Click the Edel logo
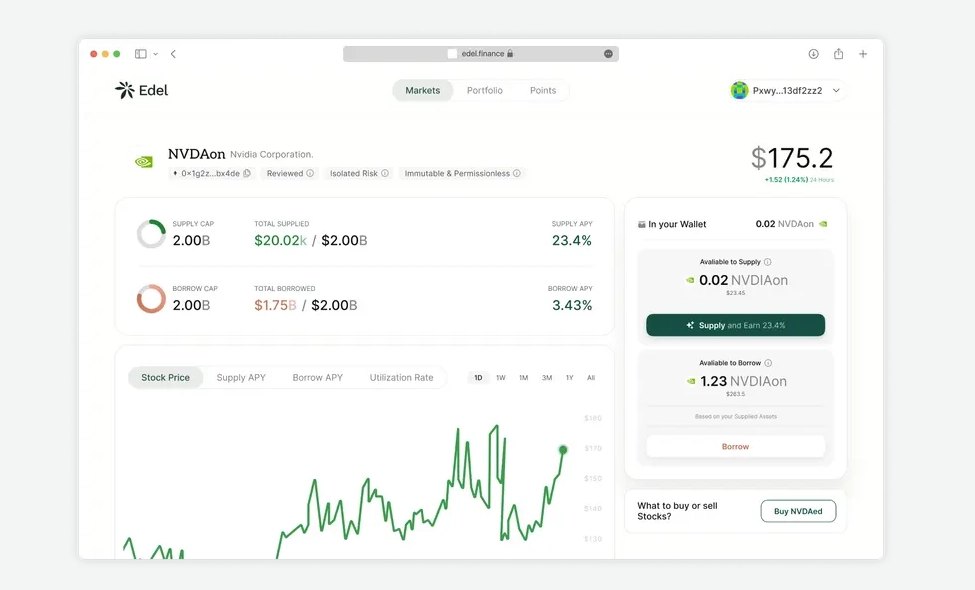The width and height of the screenshot is (975, 590). (143, 89)
